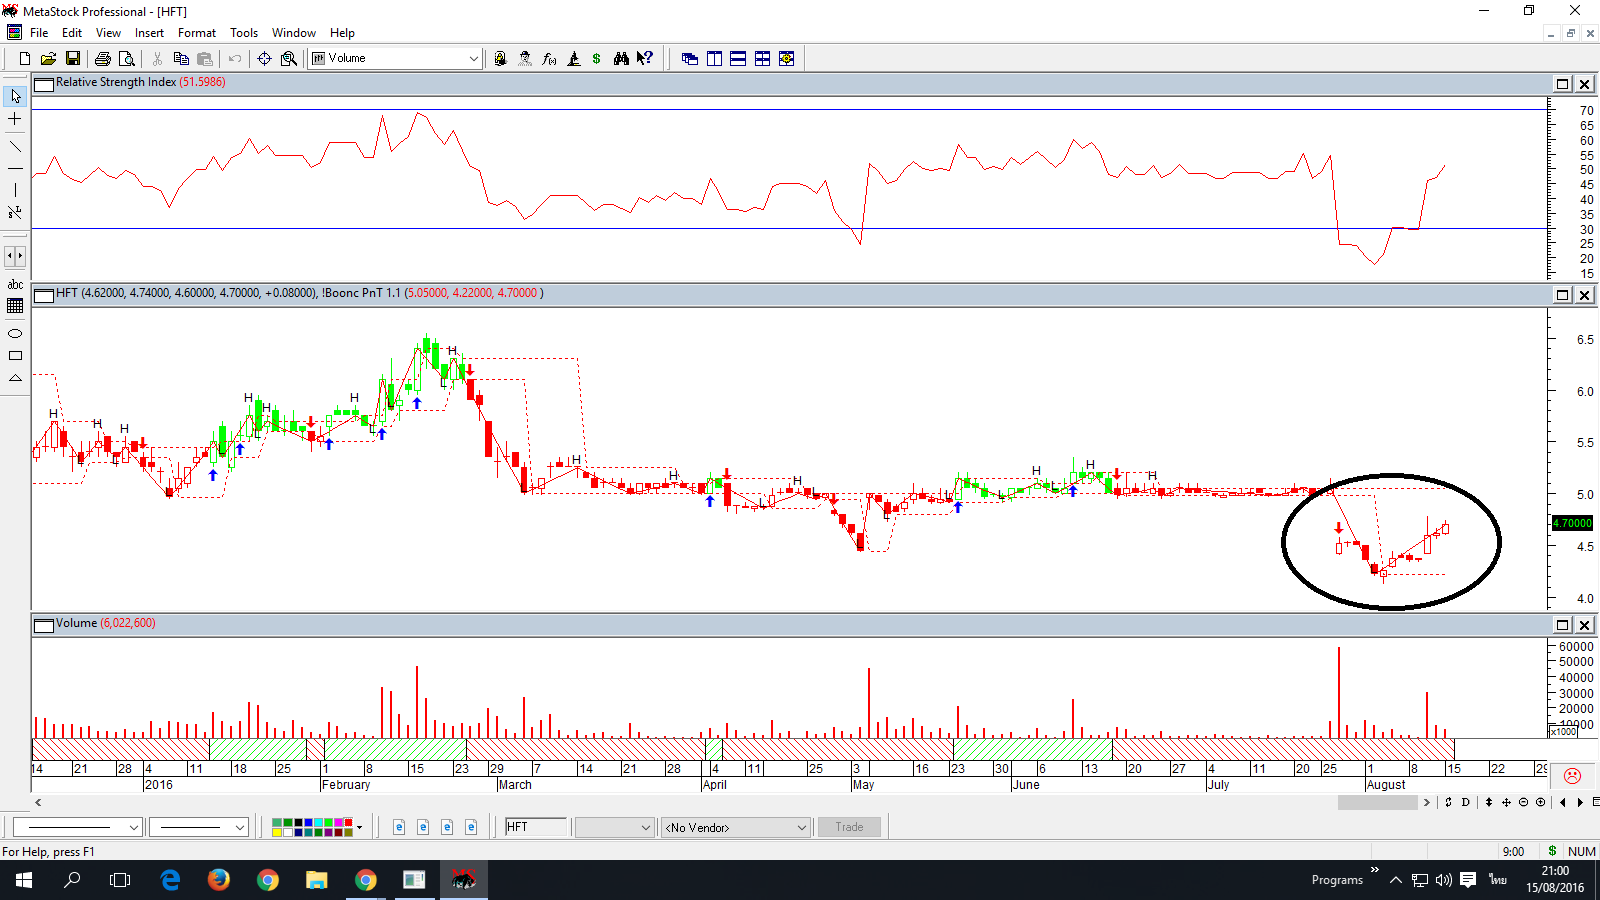This screenshot has width=1600, height=900.
Task: Pick the magenta color swatch
Action: click(x=338, y=823)
